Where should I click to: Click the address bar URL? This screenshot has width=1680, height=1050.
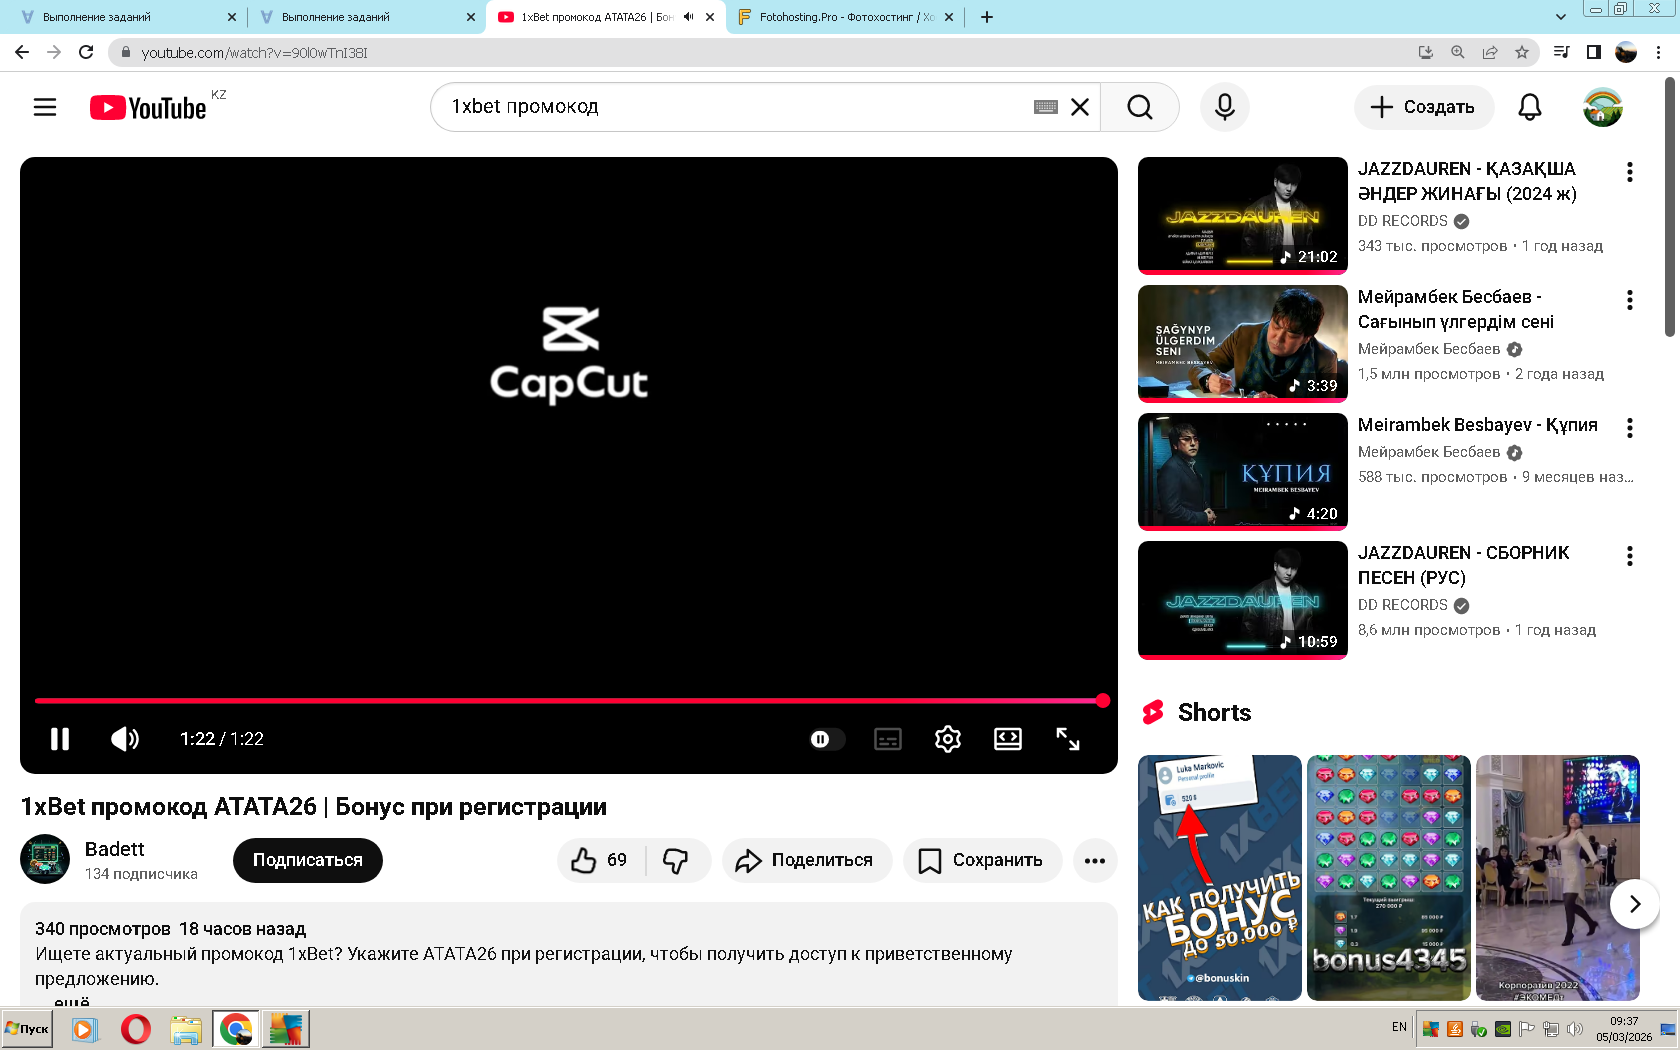tap(254, 53)
